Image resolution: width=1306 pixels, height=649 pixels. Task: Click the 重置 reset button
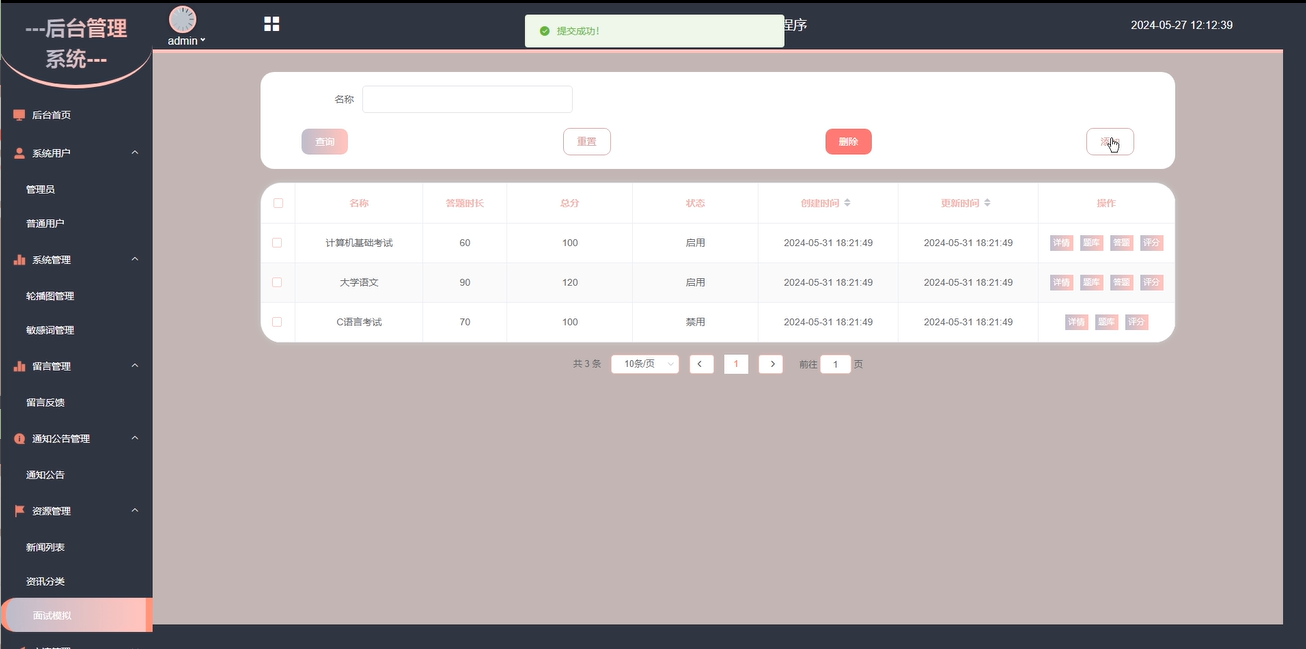tap(587, 142)
